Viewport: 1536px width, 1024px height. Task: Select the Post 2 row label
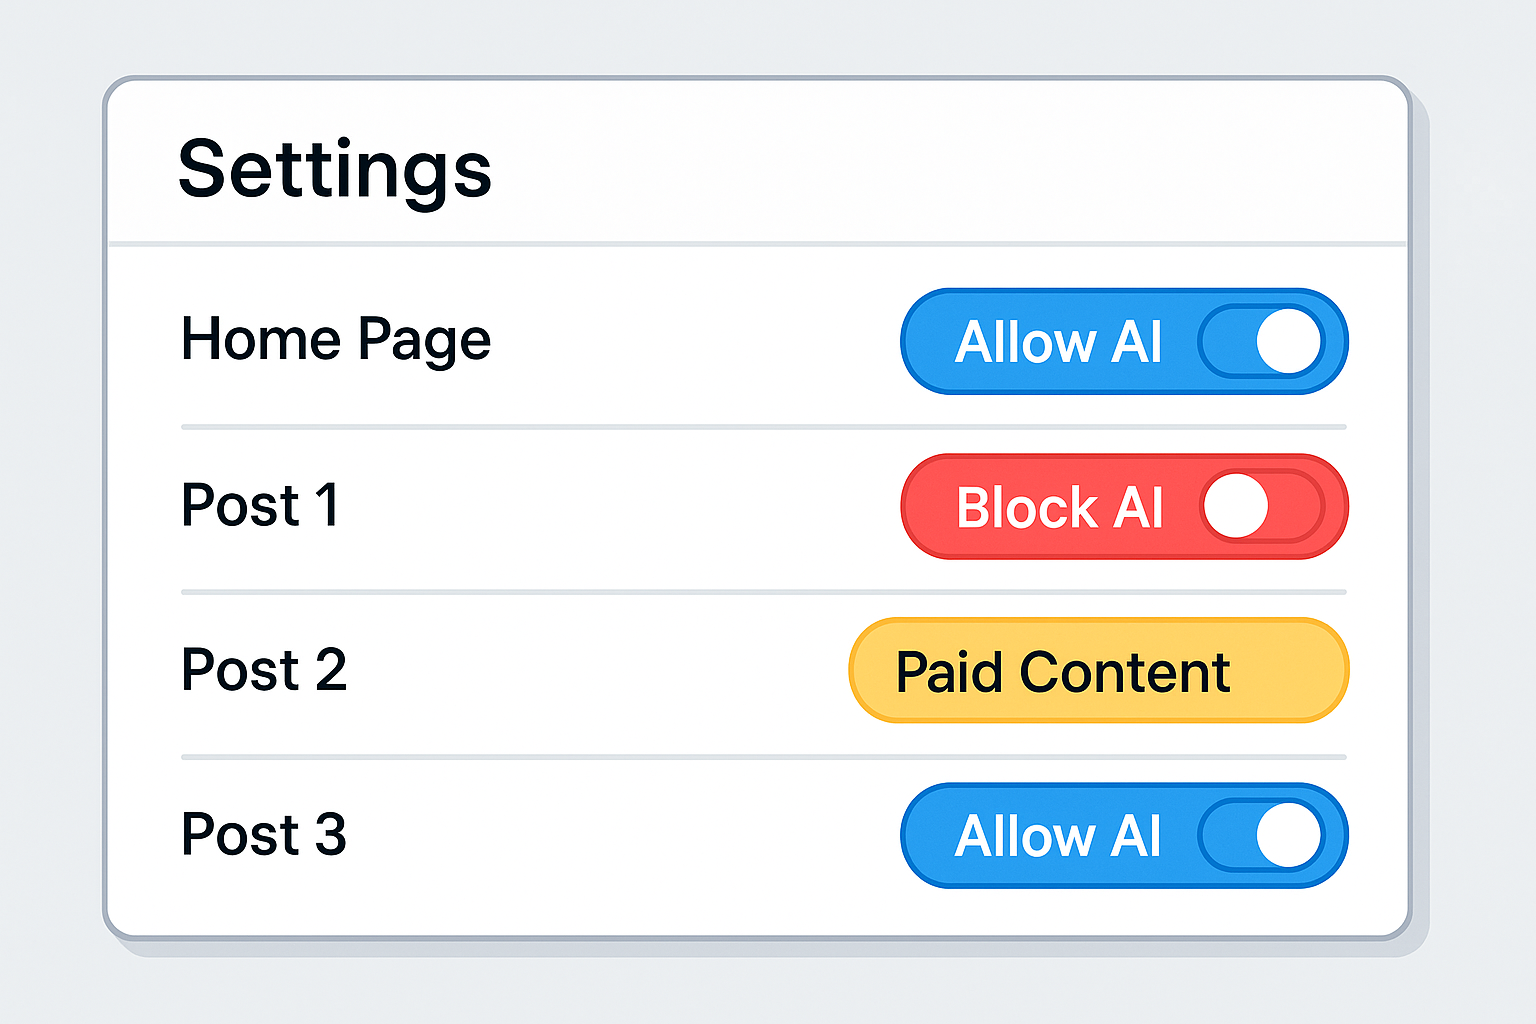[264, 670]
